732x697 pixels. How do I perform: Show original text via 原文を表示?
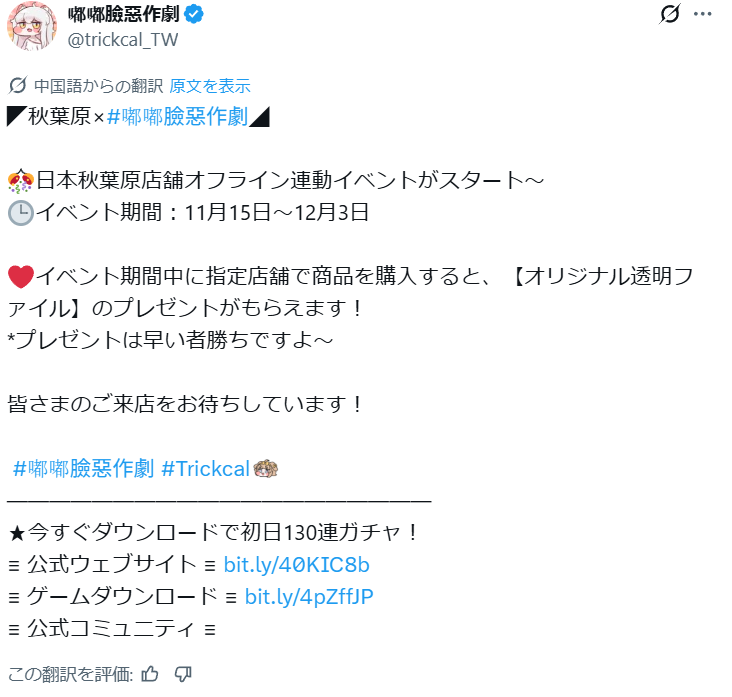point(210,86)
